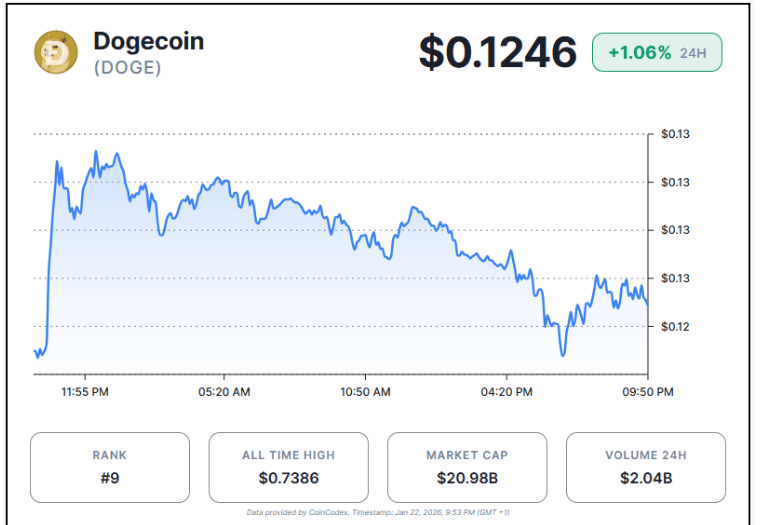
Task: Click the CoinCodex data attribution text
Action: (x=385, y=512)
